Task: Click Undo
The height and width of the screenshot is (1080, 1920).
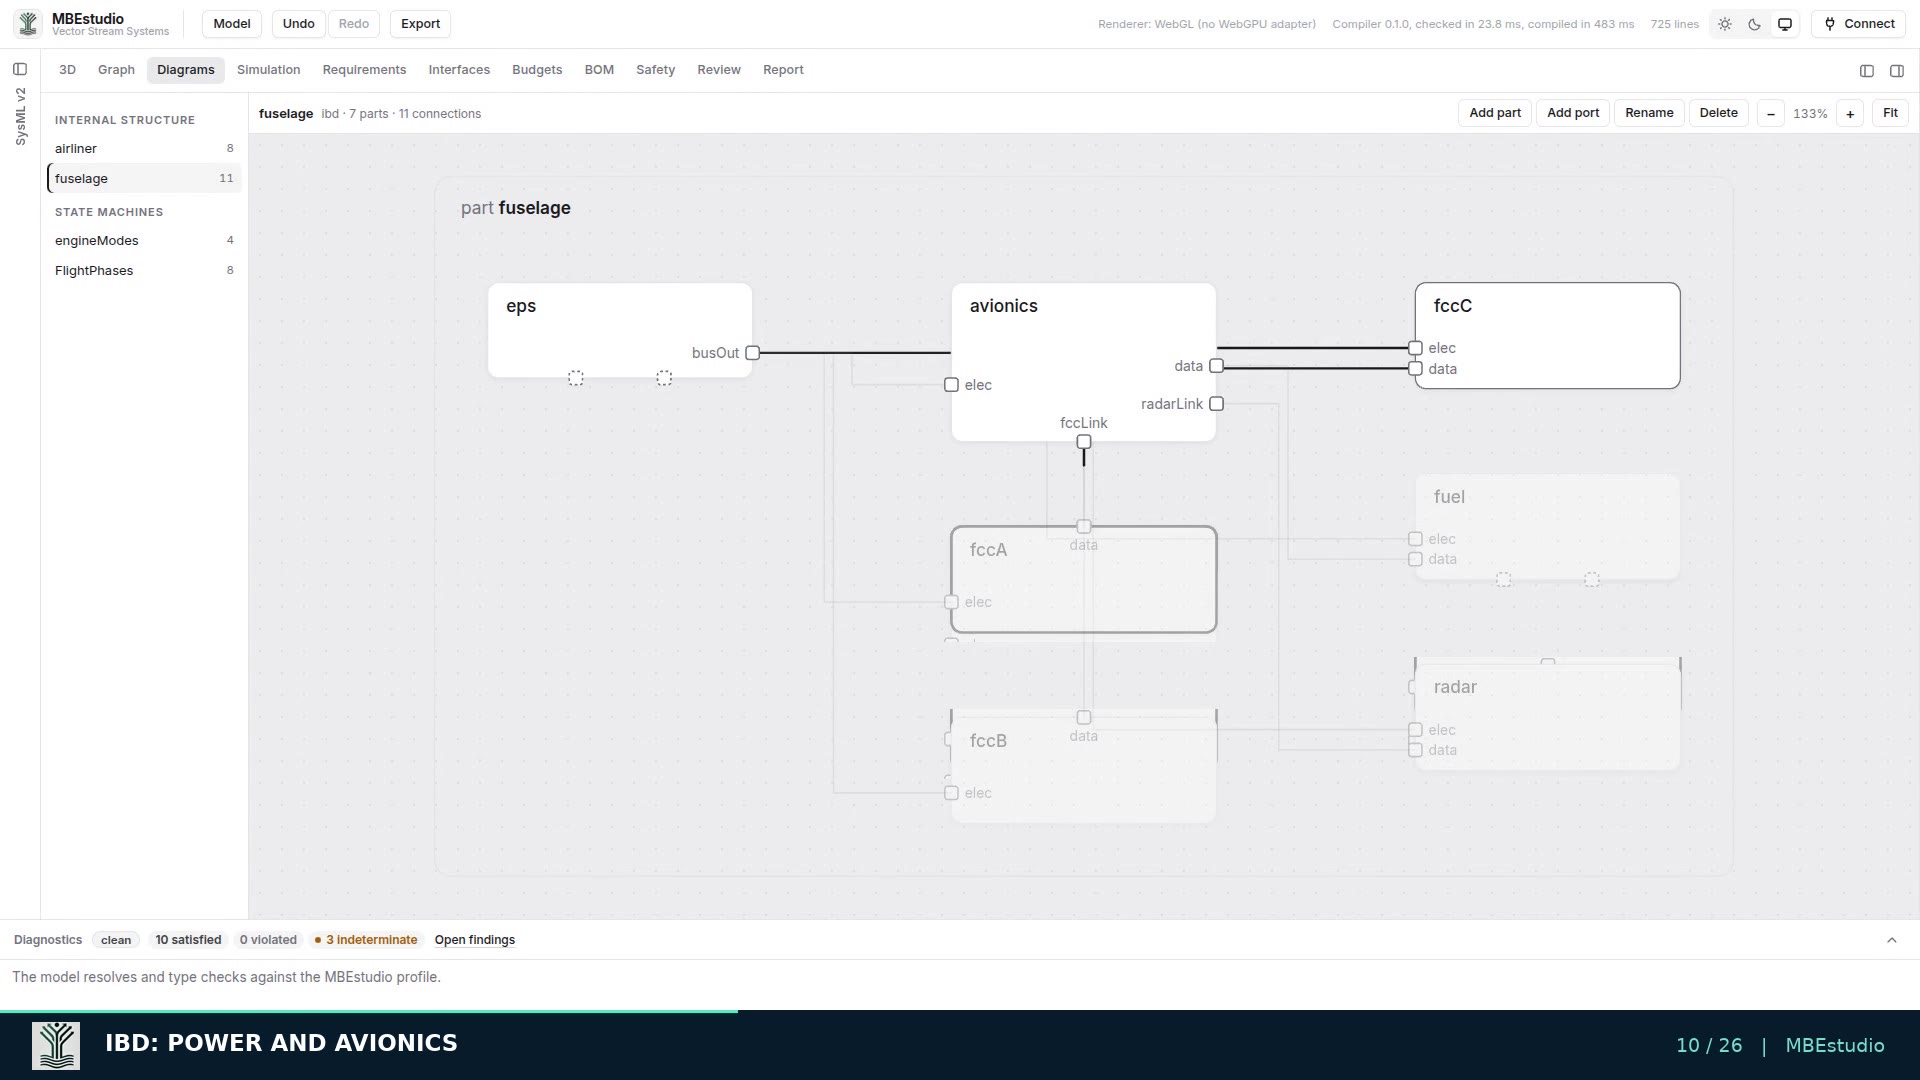Action: pos(298,24)
